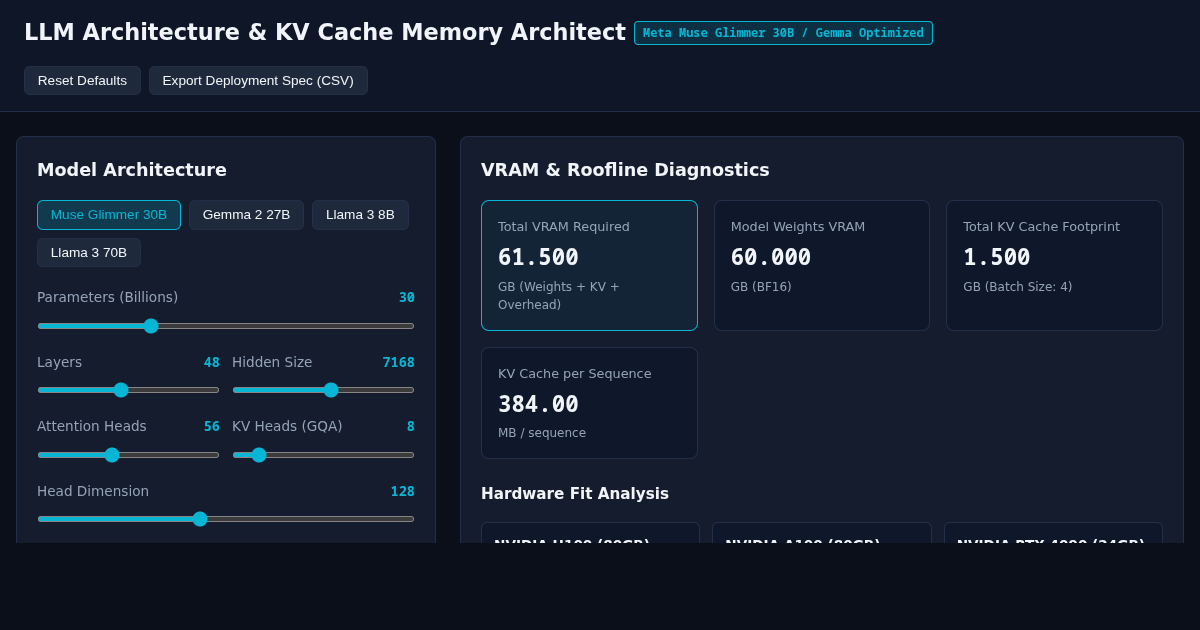Click the 60.000 model weights value
This screenshot has height=630, width=1200.
pyautogui.click(x=771, y=257)
